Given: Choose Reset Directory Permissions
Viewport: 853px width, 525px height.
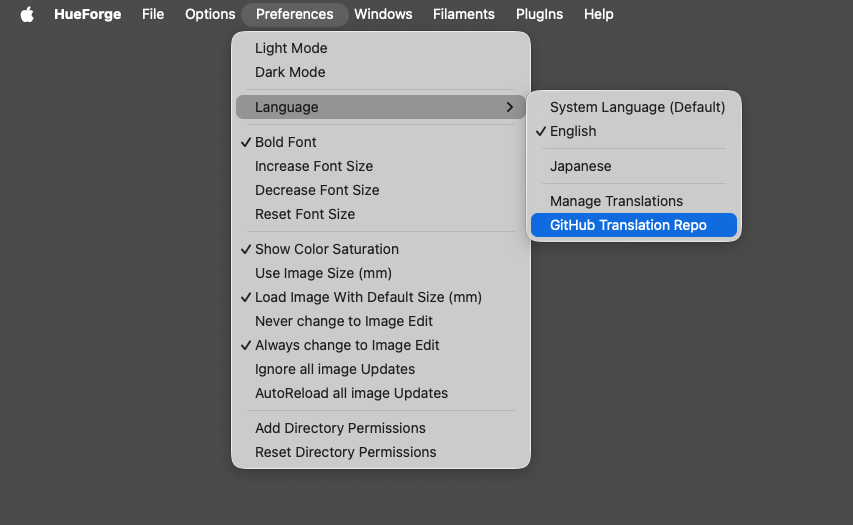Looking at the screenshot, I should 381,452.
